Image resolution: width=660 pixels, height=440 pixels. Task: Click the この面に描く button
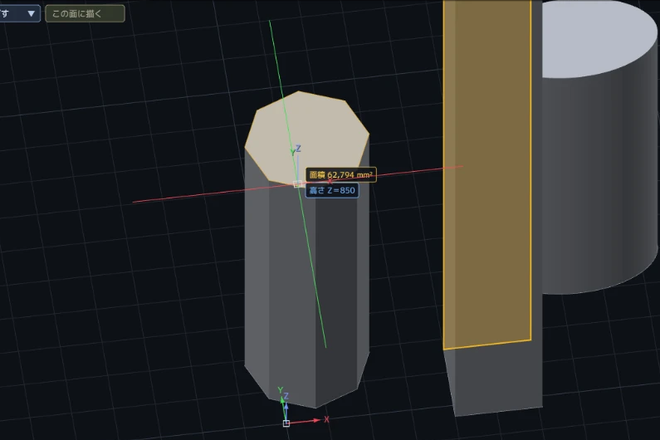coord(85,13)
